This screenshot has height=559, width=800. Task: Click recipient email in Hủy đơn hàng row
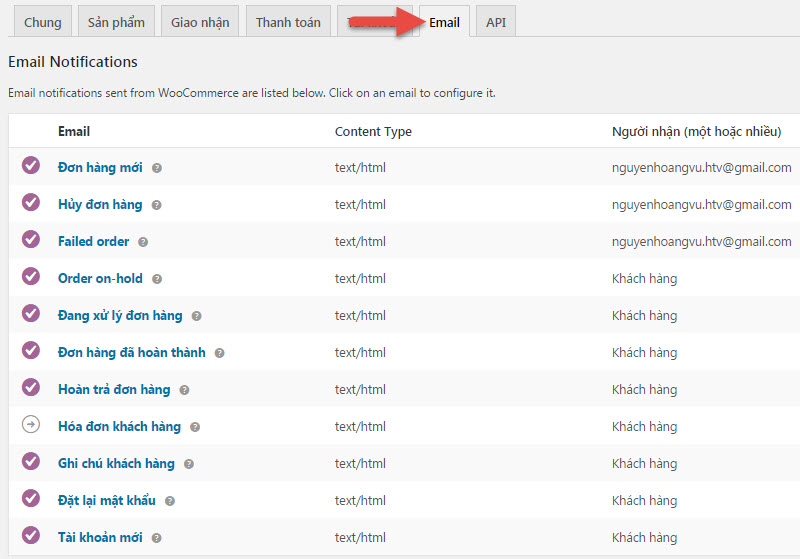click(x=702, y=205)
